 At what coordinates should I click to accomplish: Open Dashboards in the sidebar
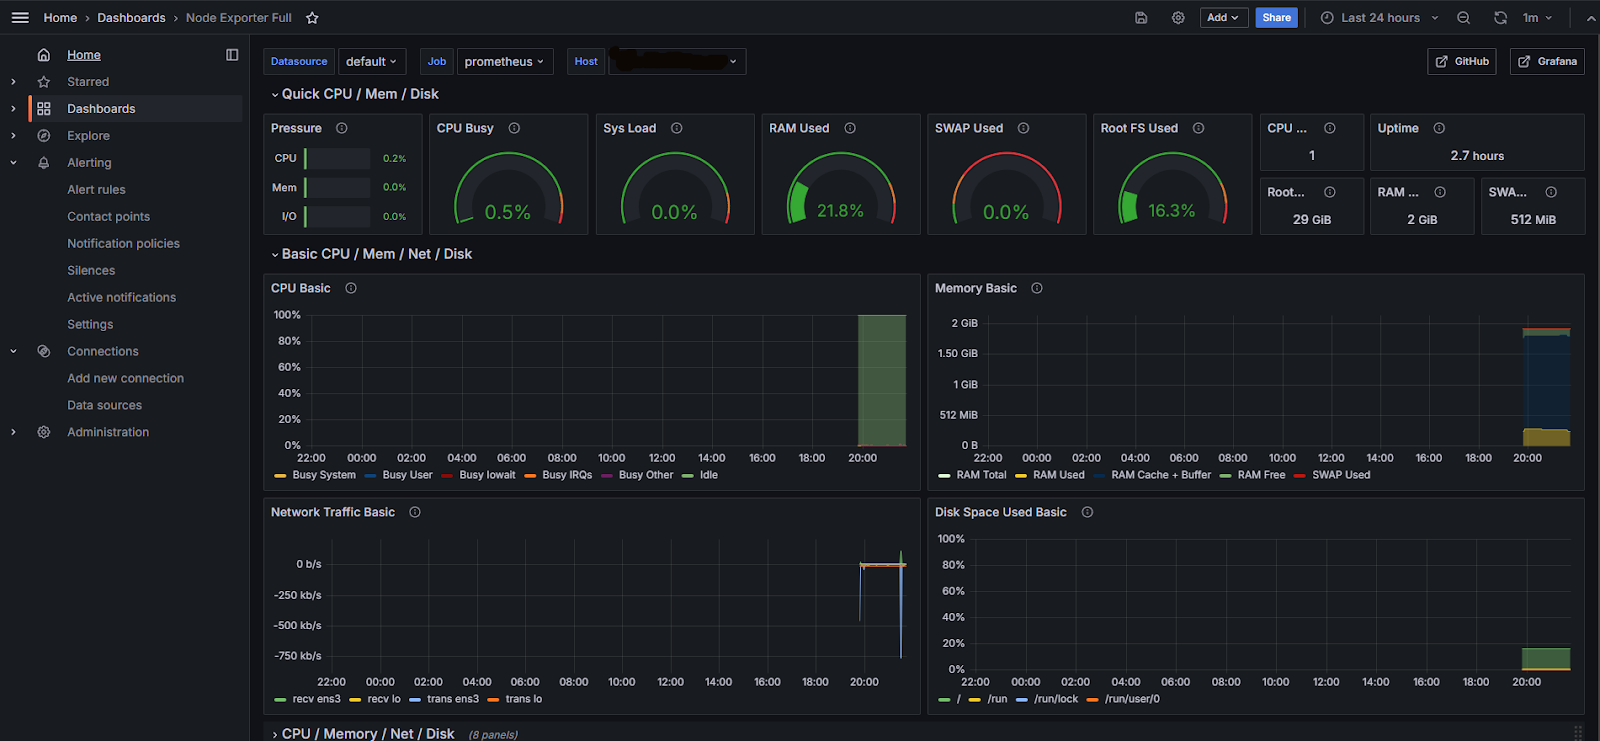101,109
